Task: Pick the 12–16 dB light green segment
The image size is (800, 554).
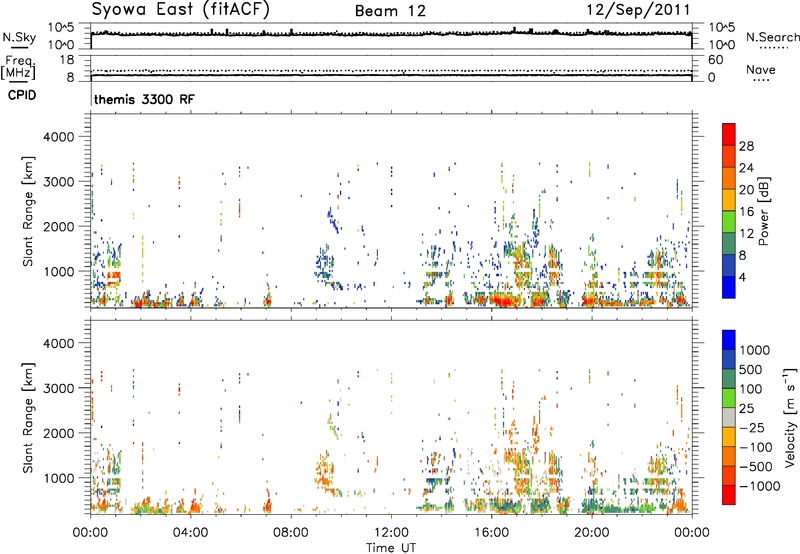Action: tap(729, 221)
